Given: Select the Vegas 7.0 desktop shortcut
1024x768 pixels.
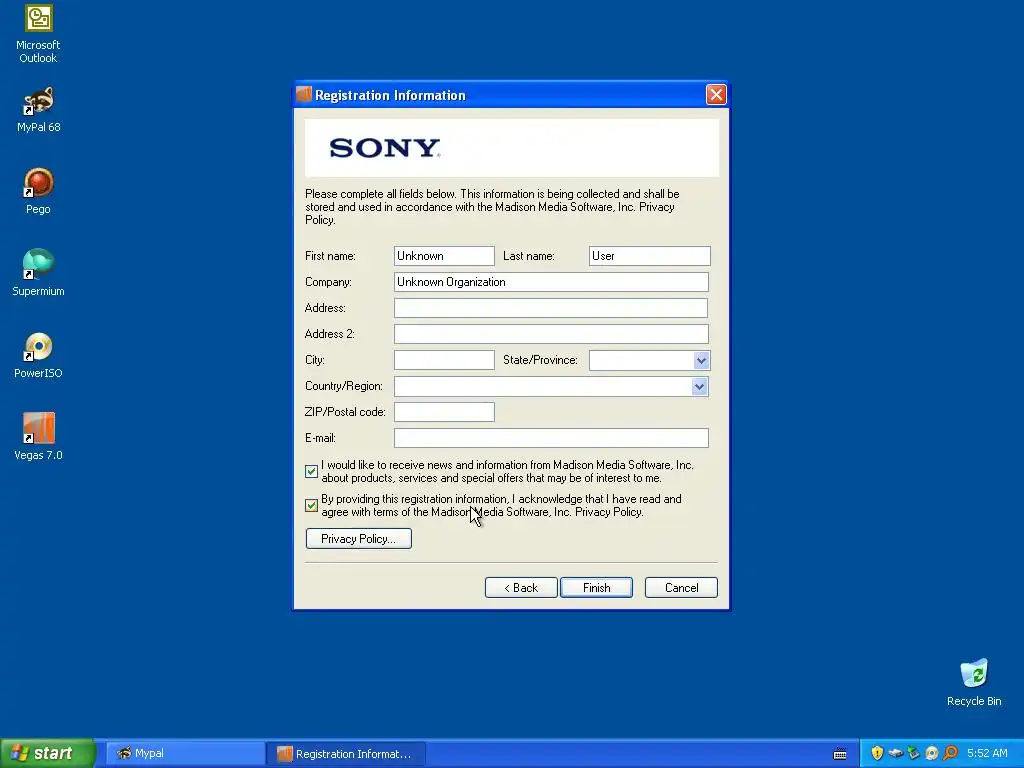Looking at the screenshot, I should (x=38, y=437).
